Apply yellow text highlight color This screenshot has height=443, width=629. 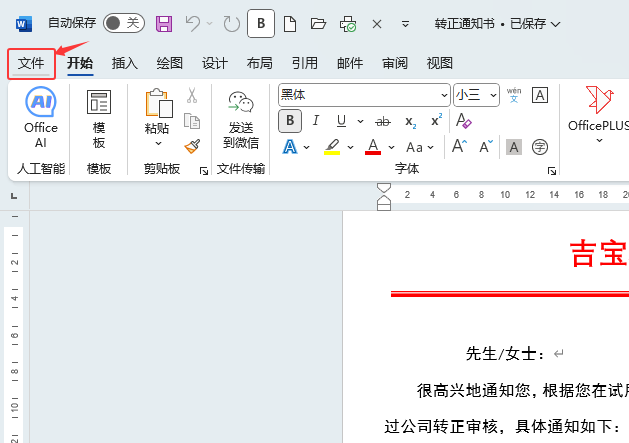pyautogui.click(x=332, y=147)
